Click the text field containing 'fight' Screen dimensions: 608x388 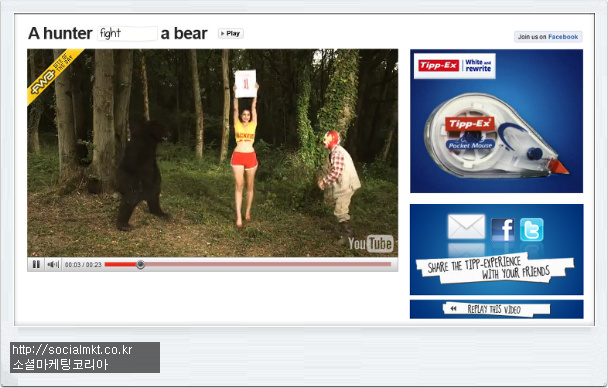127,34
